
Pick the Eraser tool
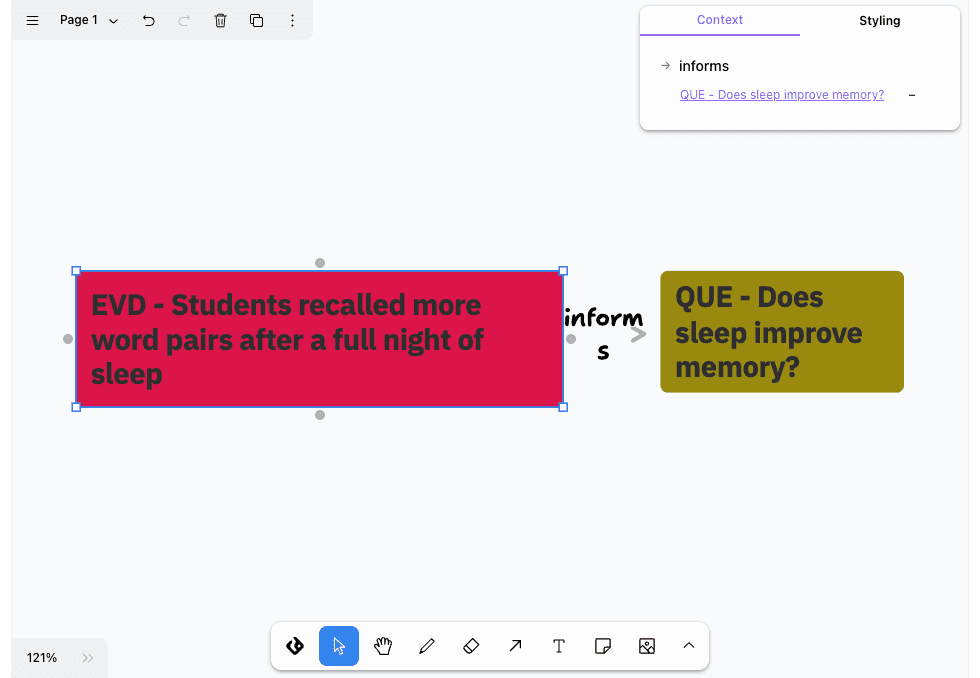(471, 646)
